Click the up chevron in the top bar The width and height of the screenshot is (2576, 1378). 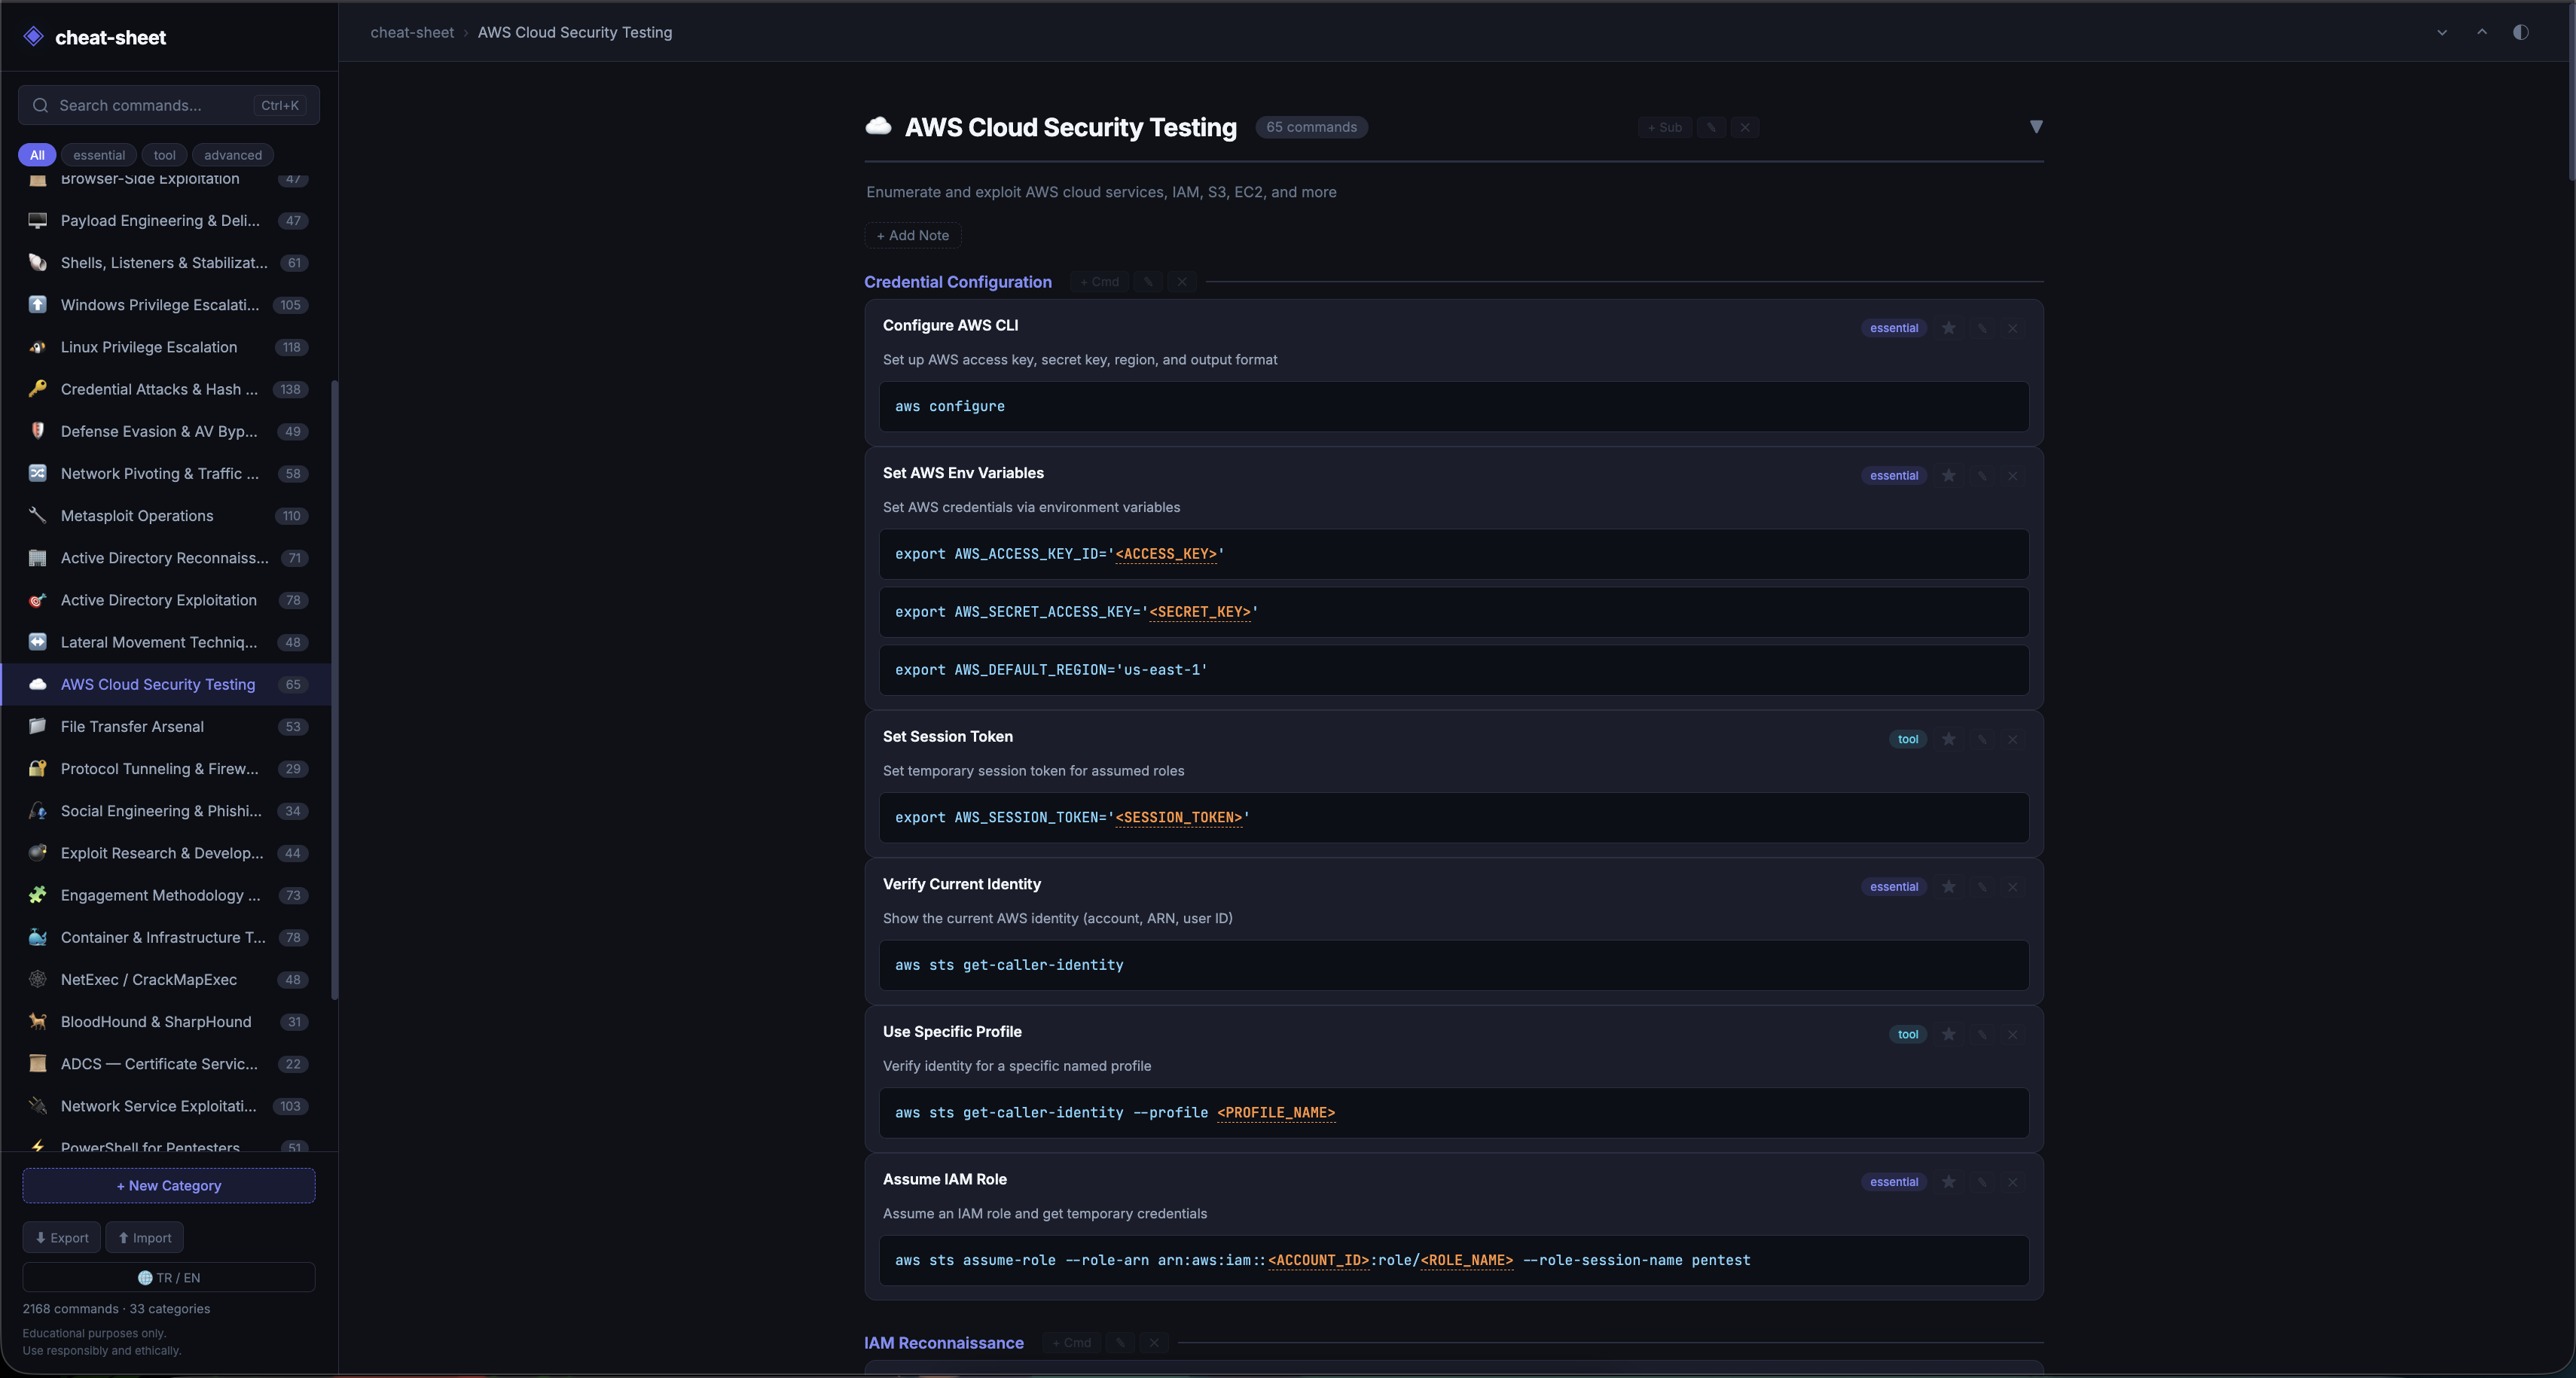tap(2482, 32)
